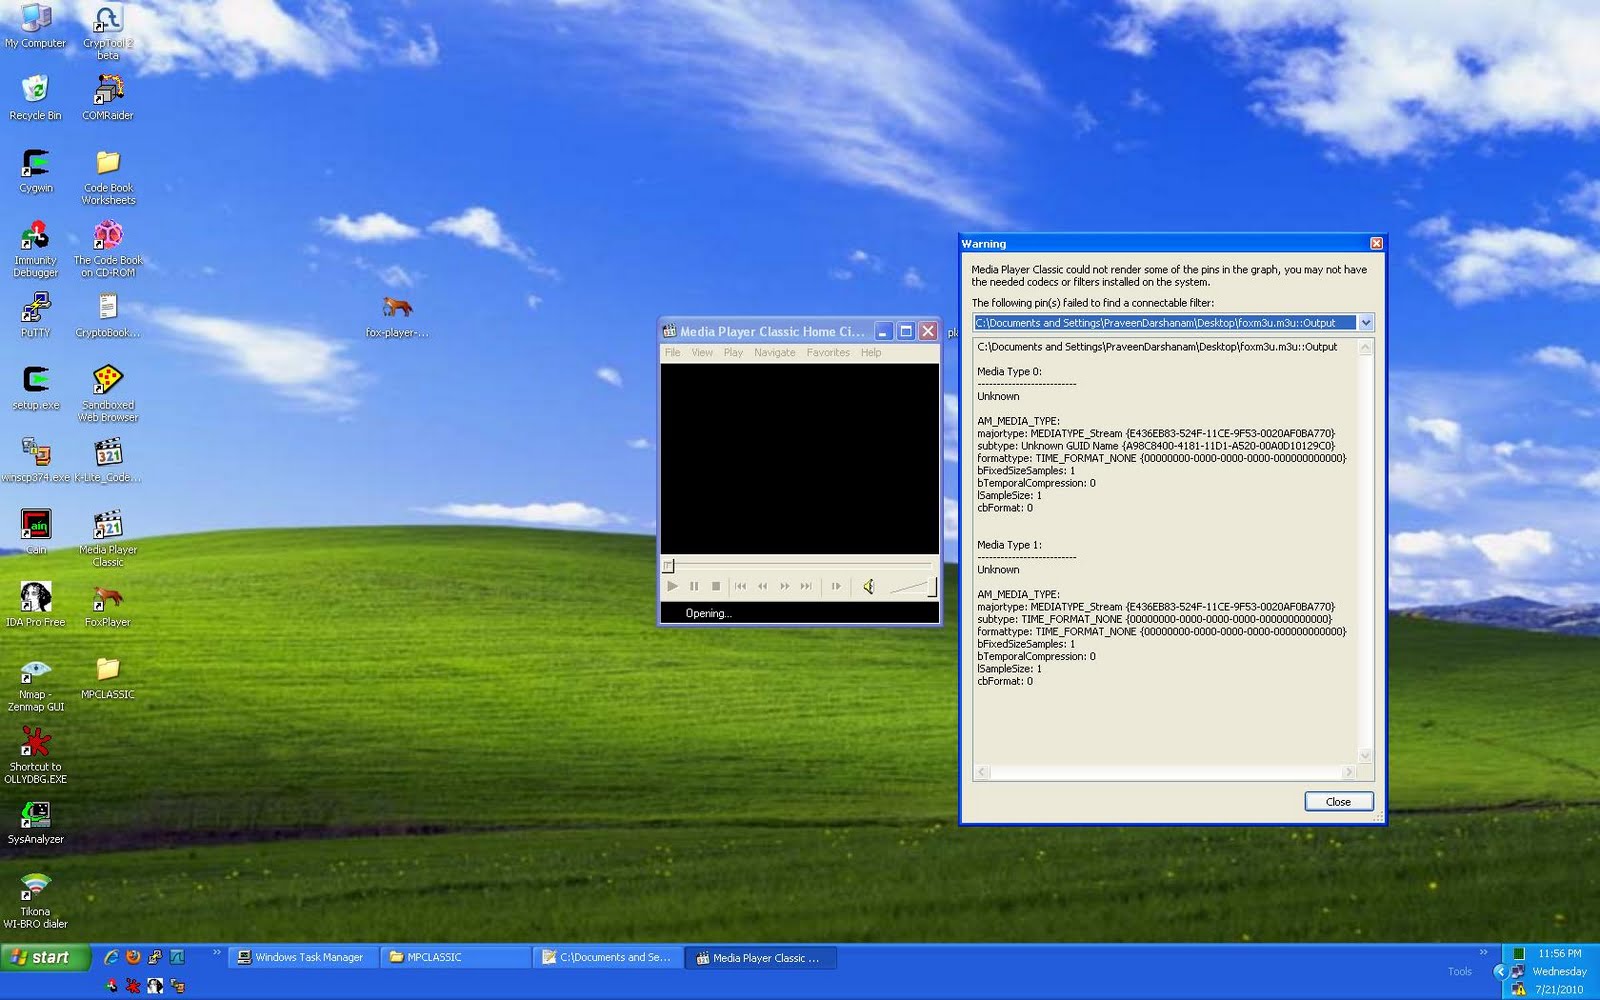1600x1000 pixels.
Task: Select The Code Book on CD-ROM icon
Action: point(108,250)
